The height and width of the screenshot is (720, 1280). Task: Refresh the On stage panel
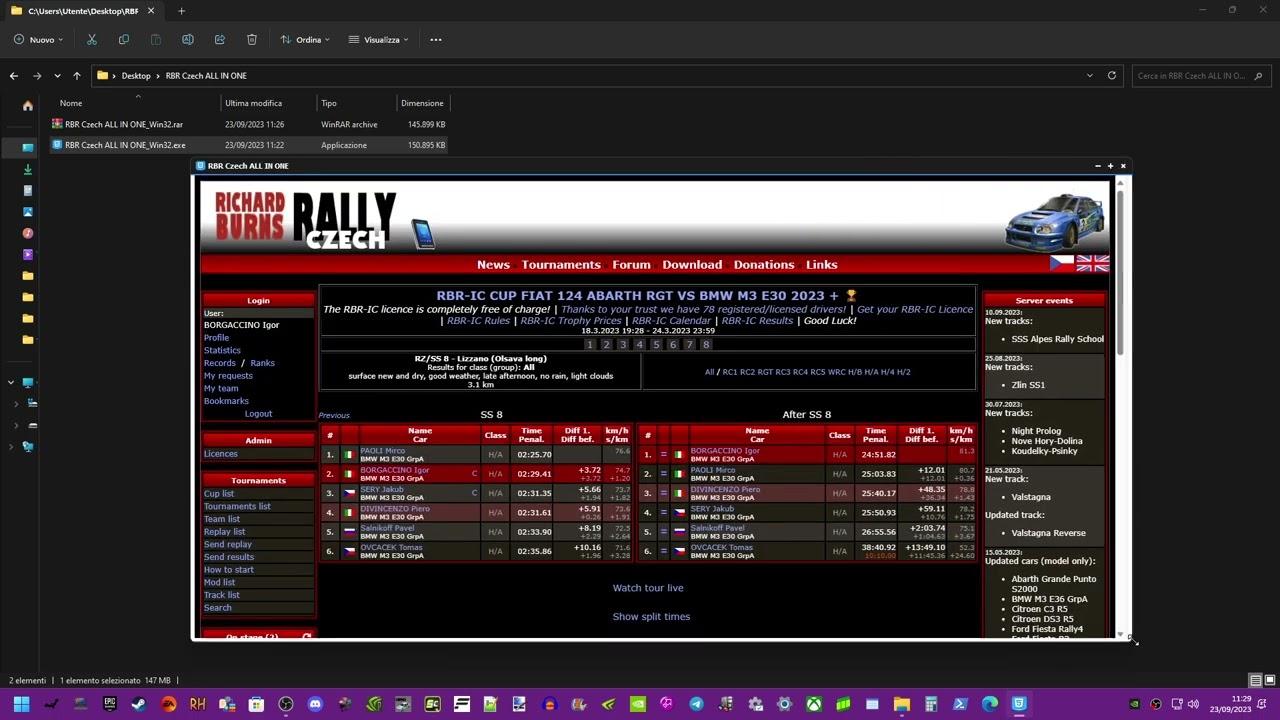click(306, 636)
